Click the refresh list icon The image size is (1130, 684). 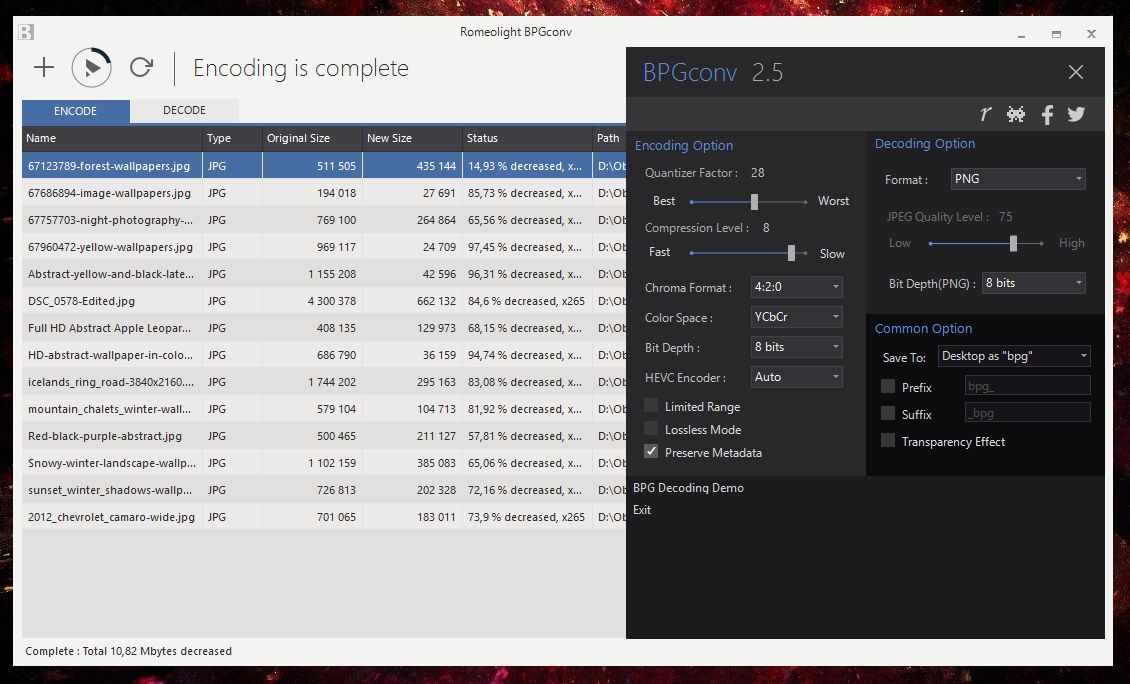[141, 67]
